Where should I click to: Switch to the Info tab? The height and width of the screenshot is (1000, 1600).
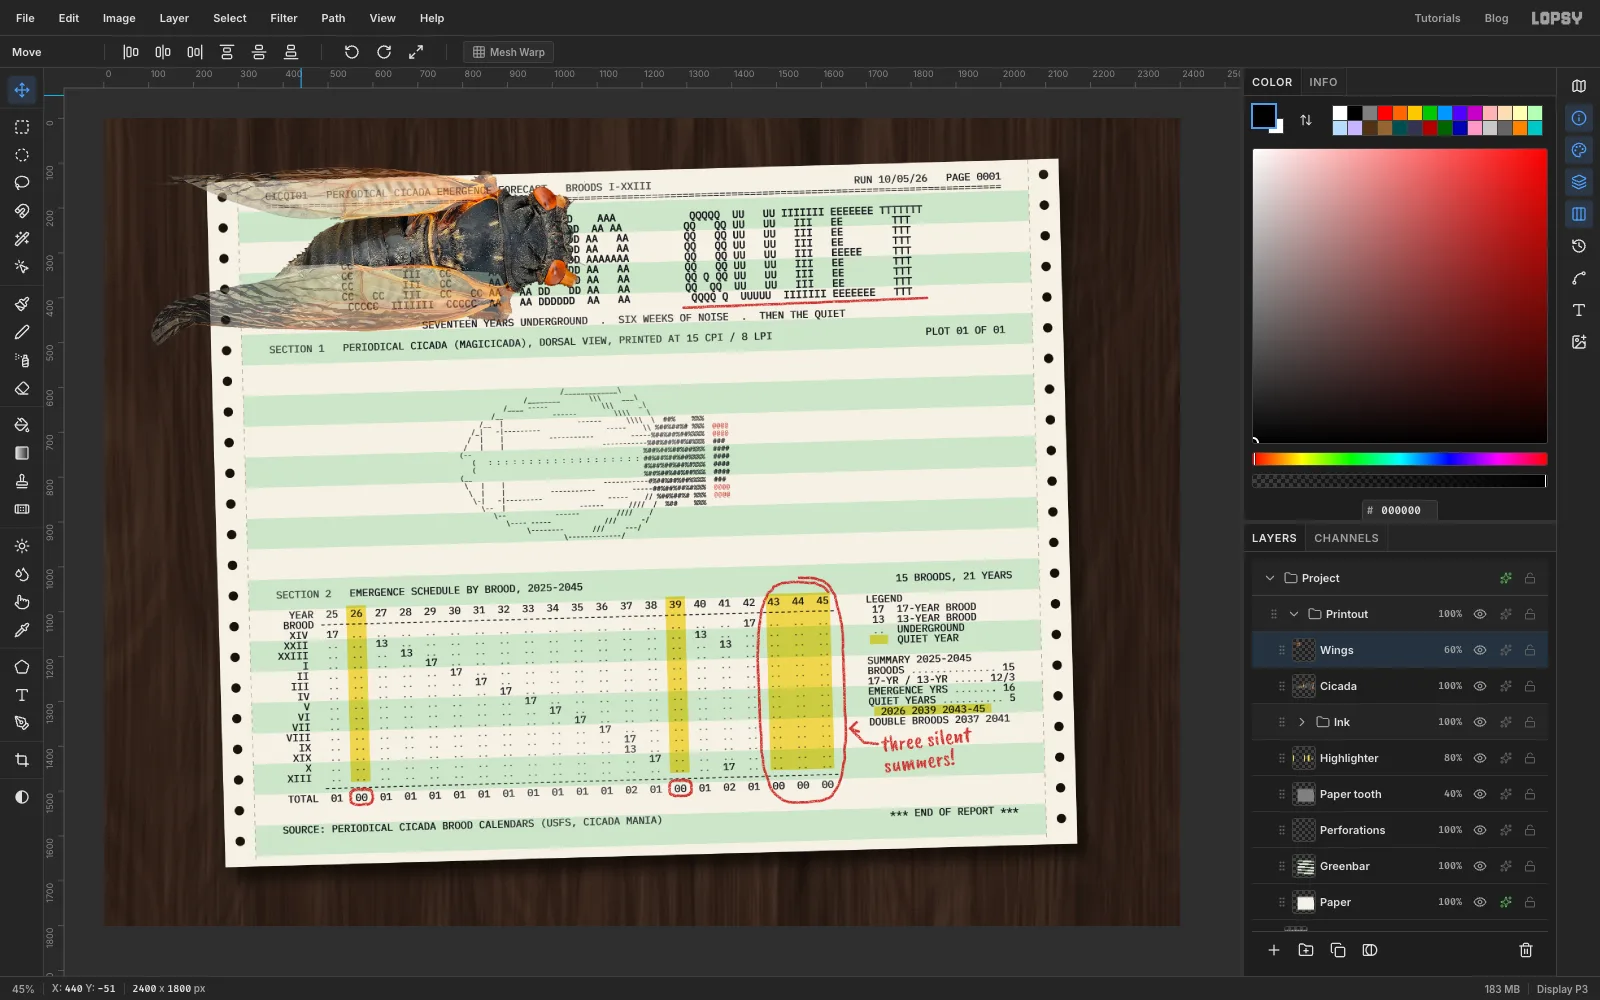[1323, 82]
